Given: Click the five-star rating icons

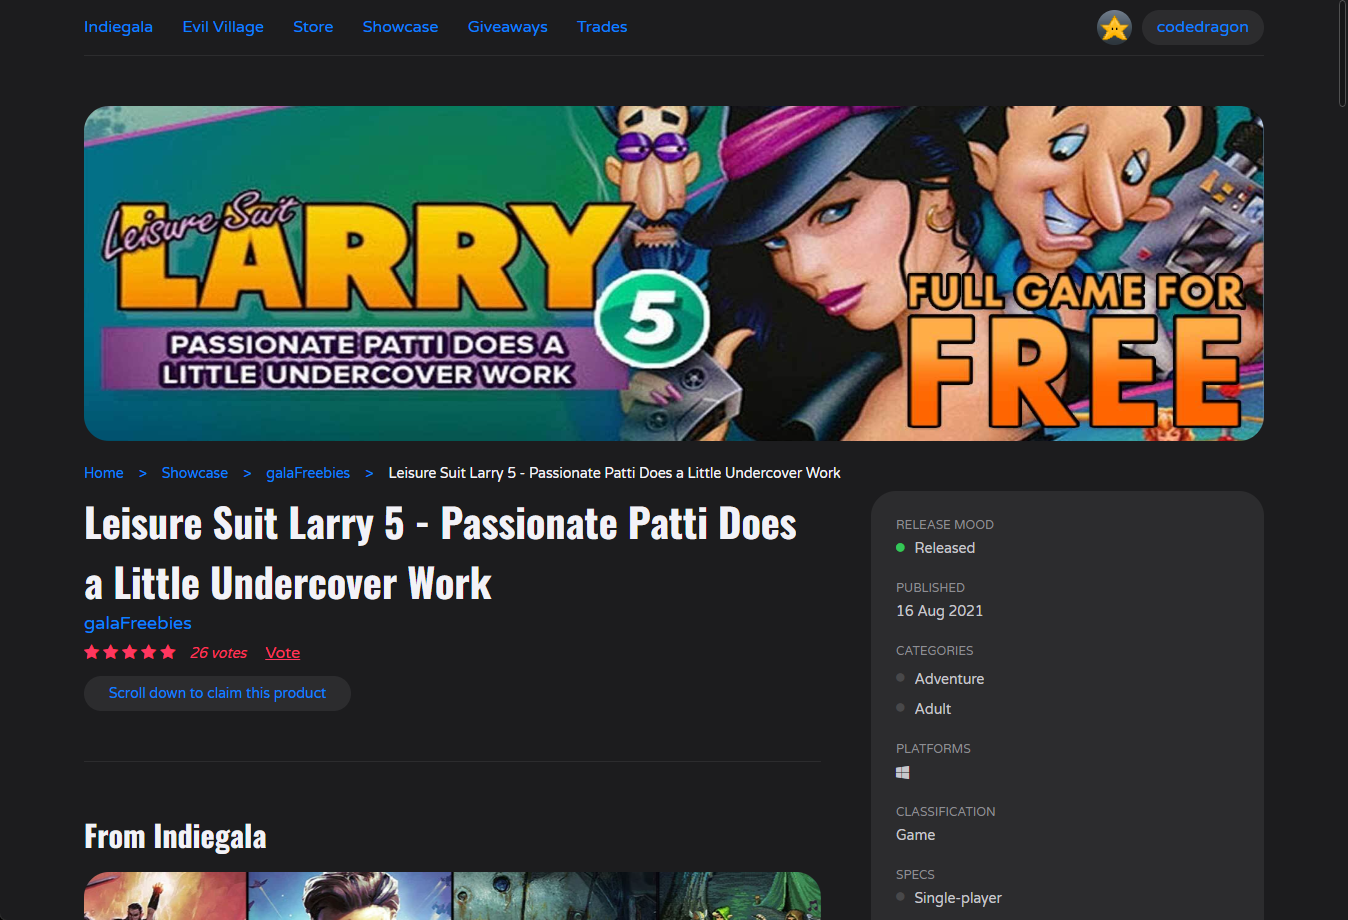Looking at the screenshot, I should pos(130,652).
